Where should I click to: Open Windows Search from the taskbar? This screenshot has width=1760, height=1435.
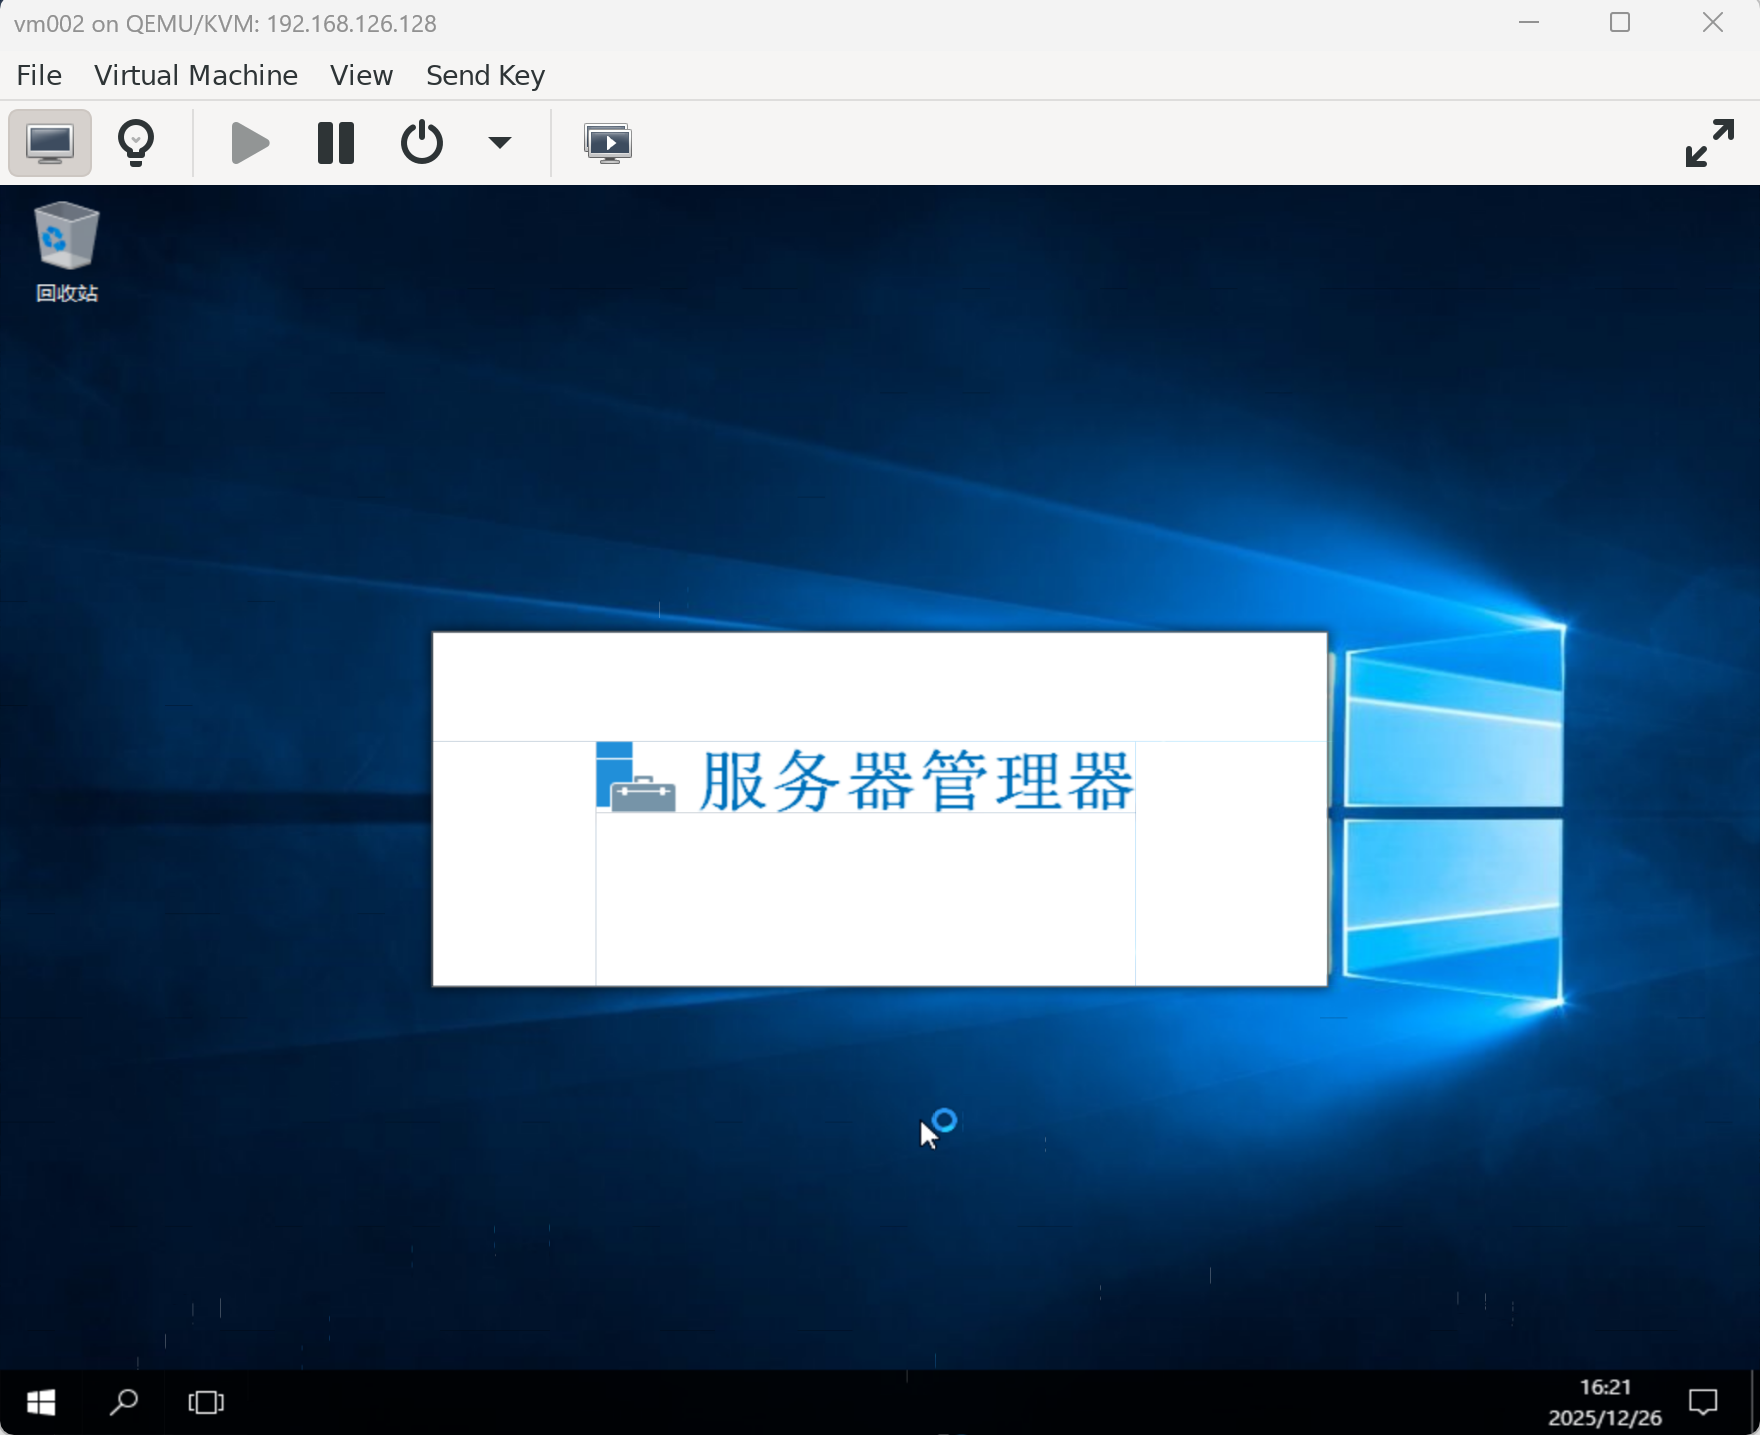pyautogui.click(x=123, y=1402)
